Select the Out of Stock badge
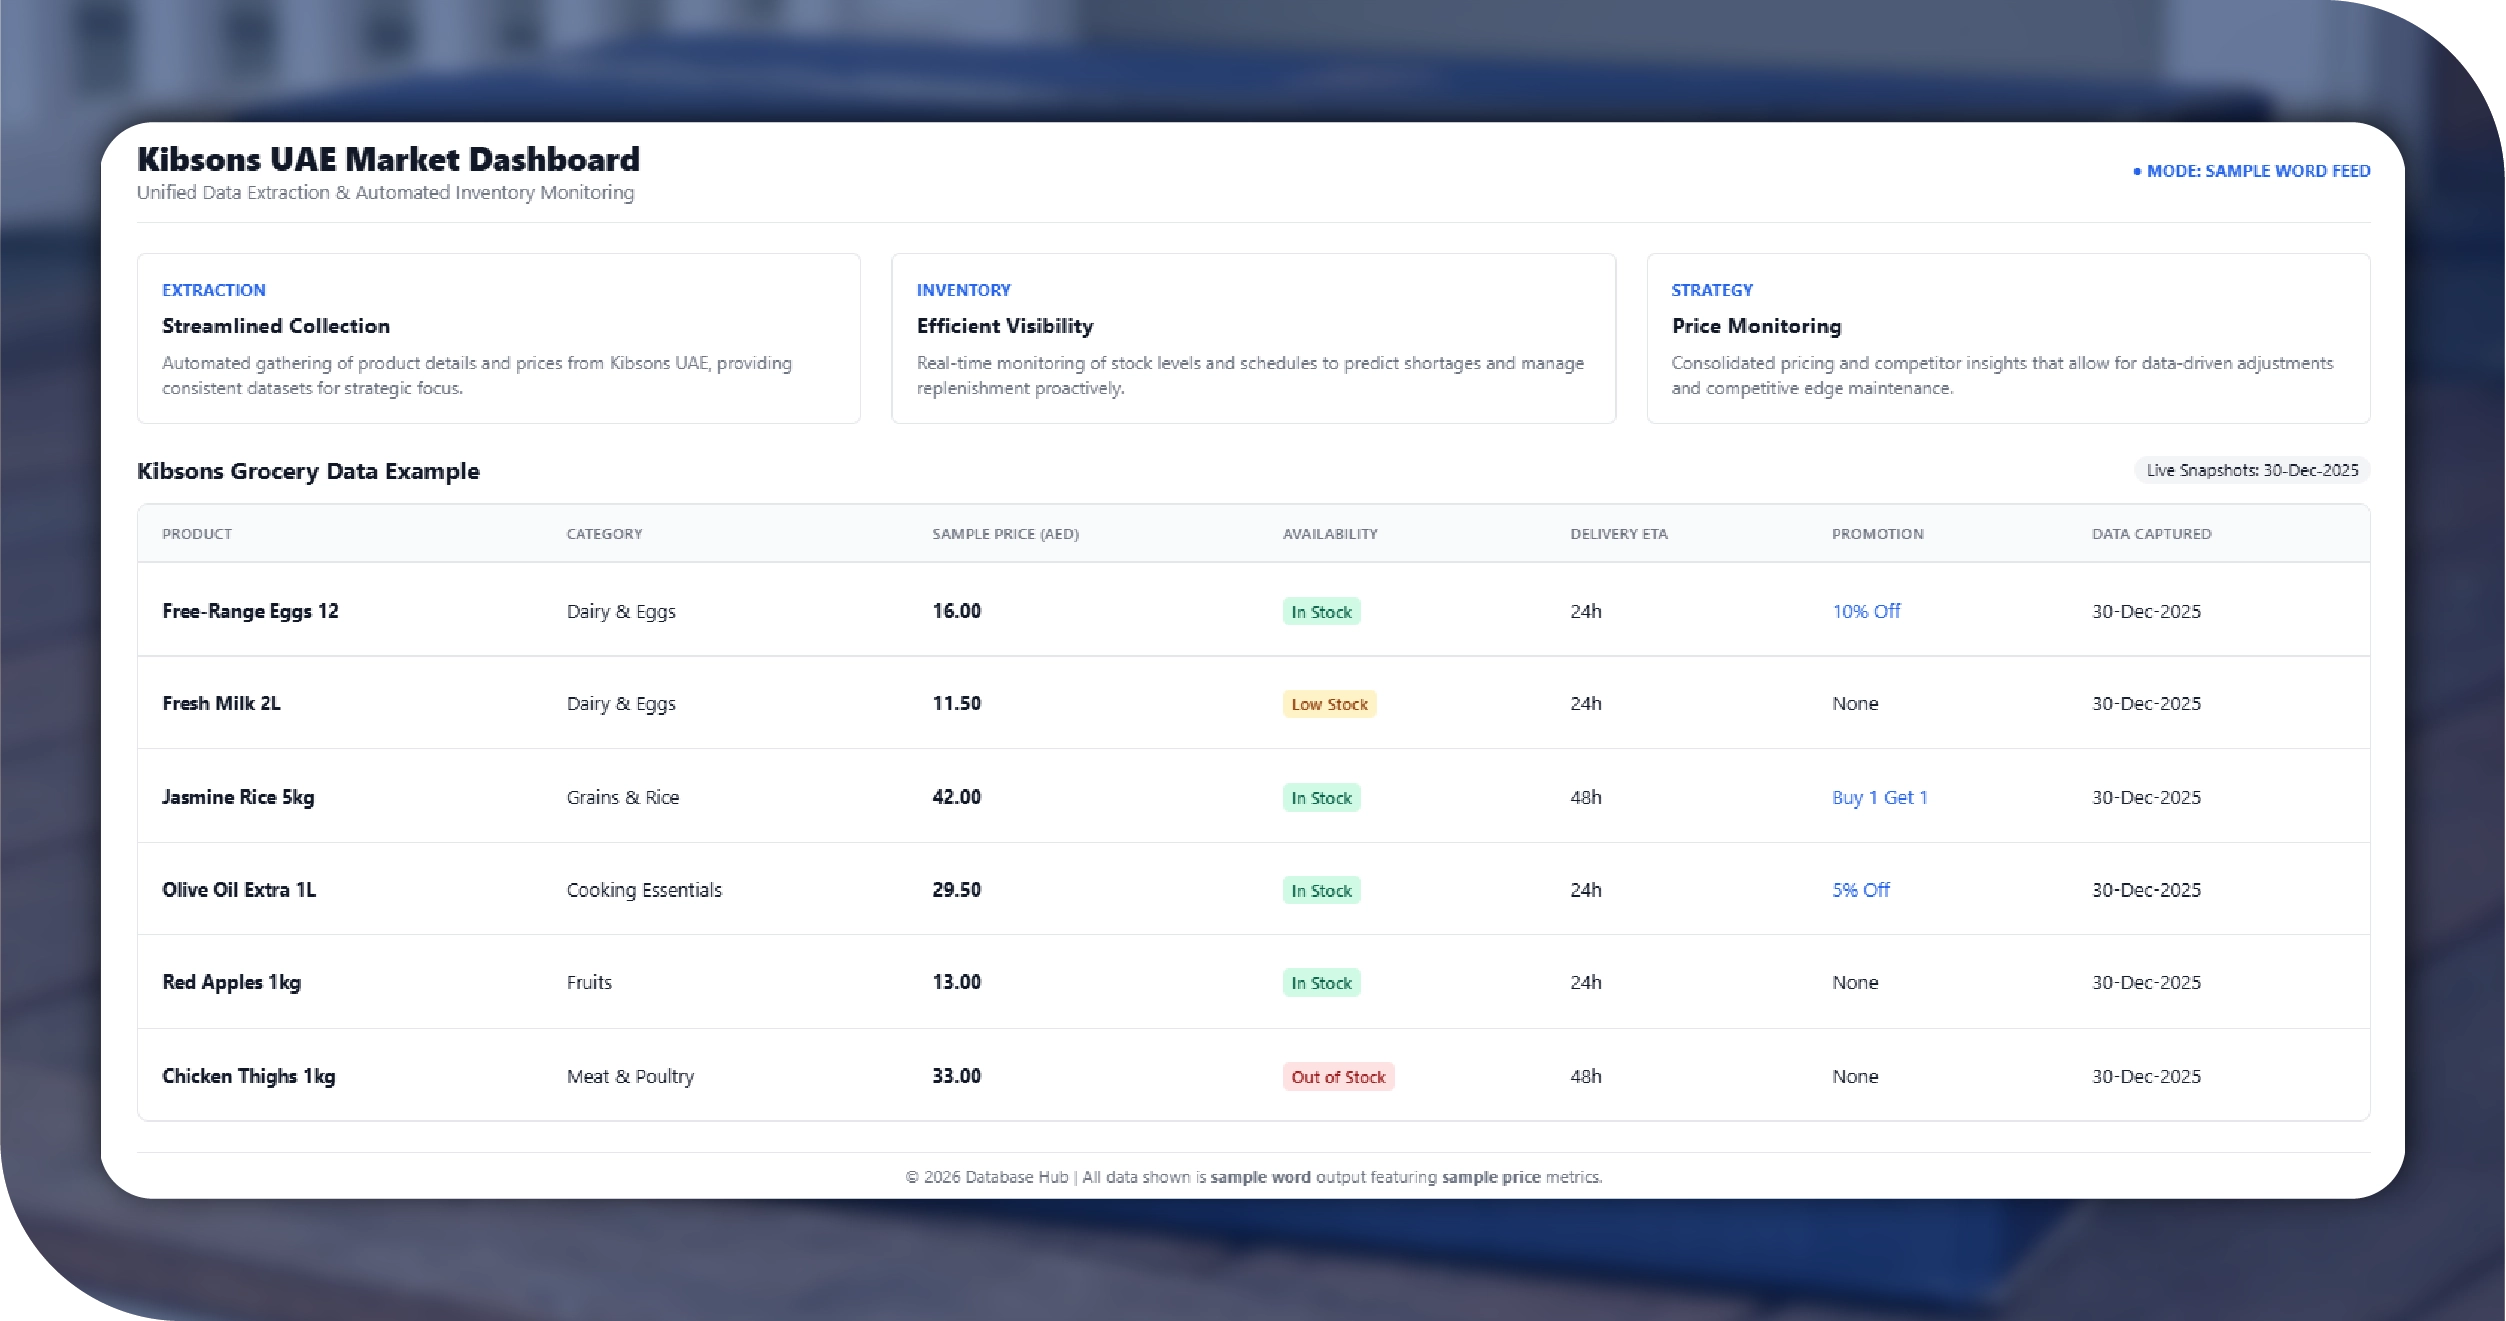The width and height of the screenshot is (2506, 1321). [1337, 1077]
